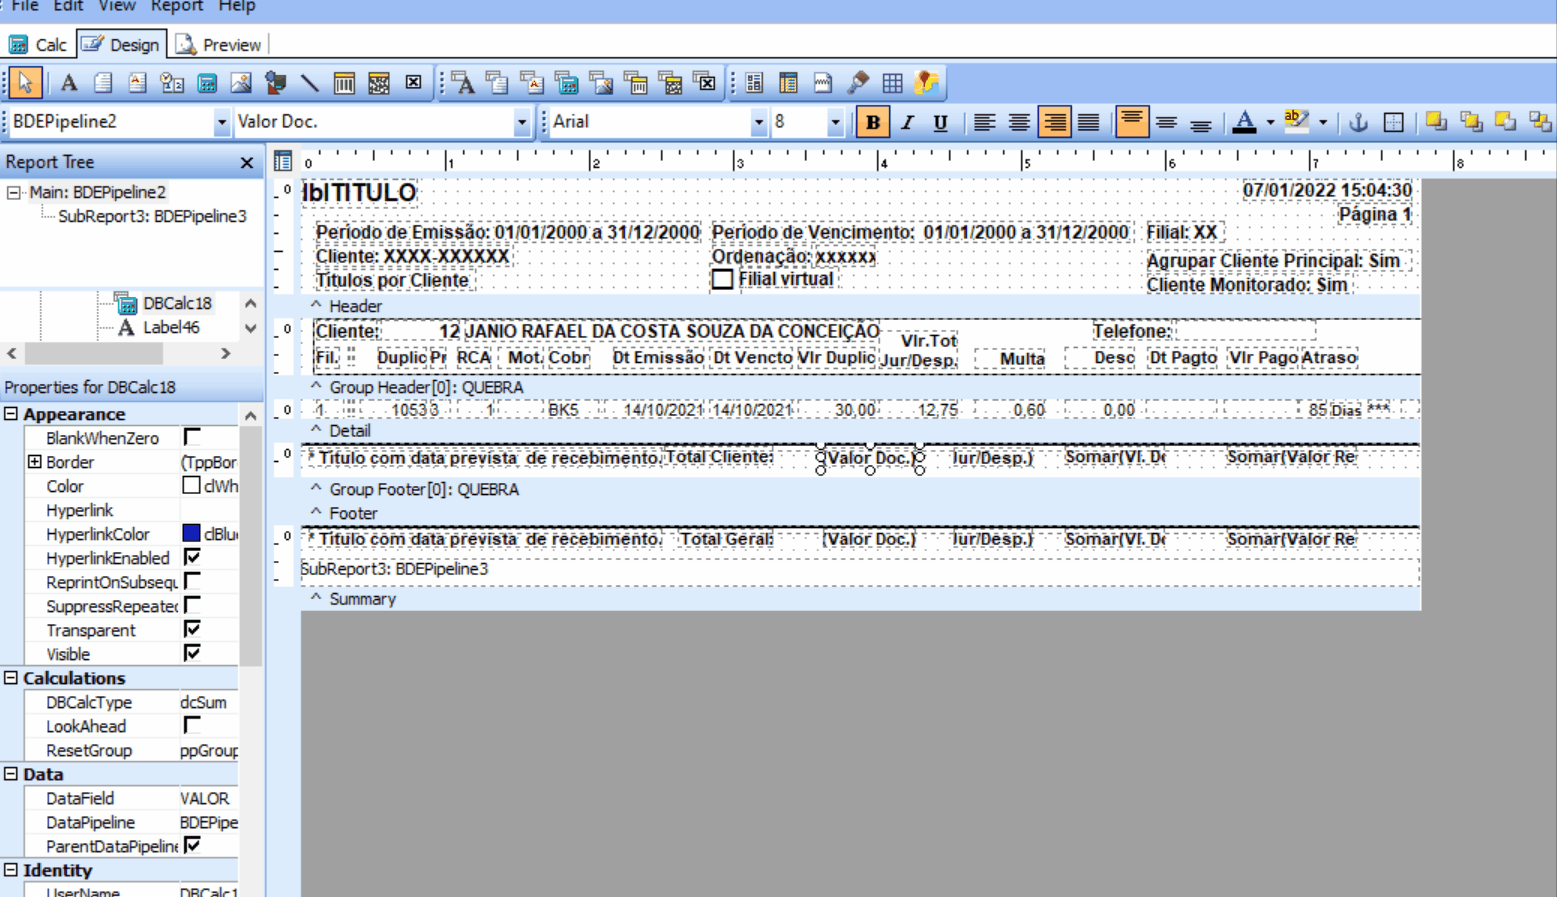Select the DBRichText data component tool

[532, 83]
